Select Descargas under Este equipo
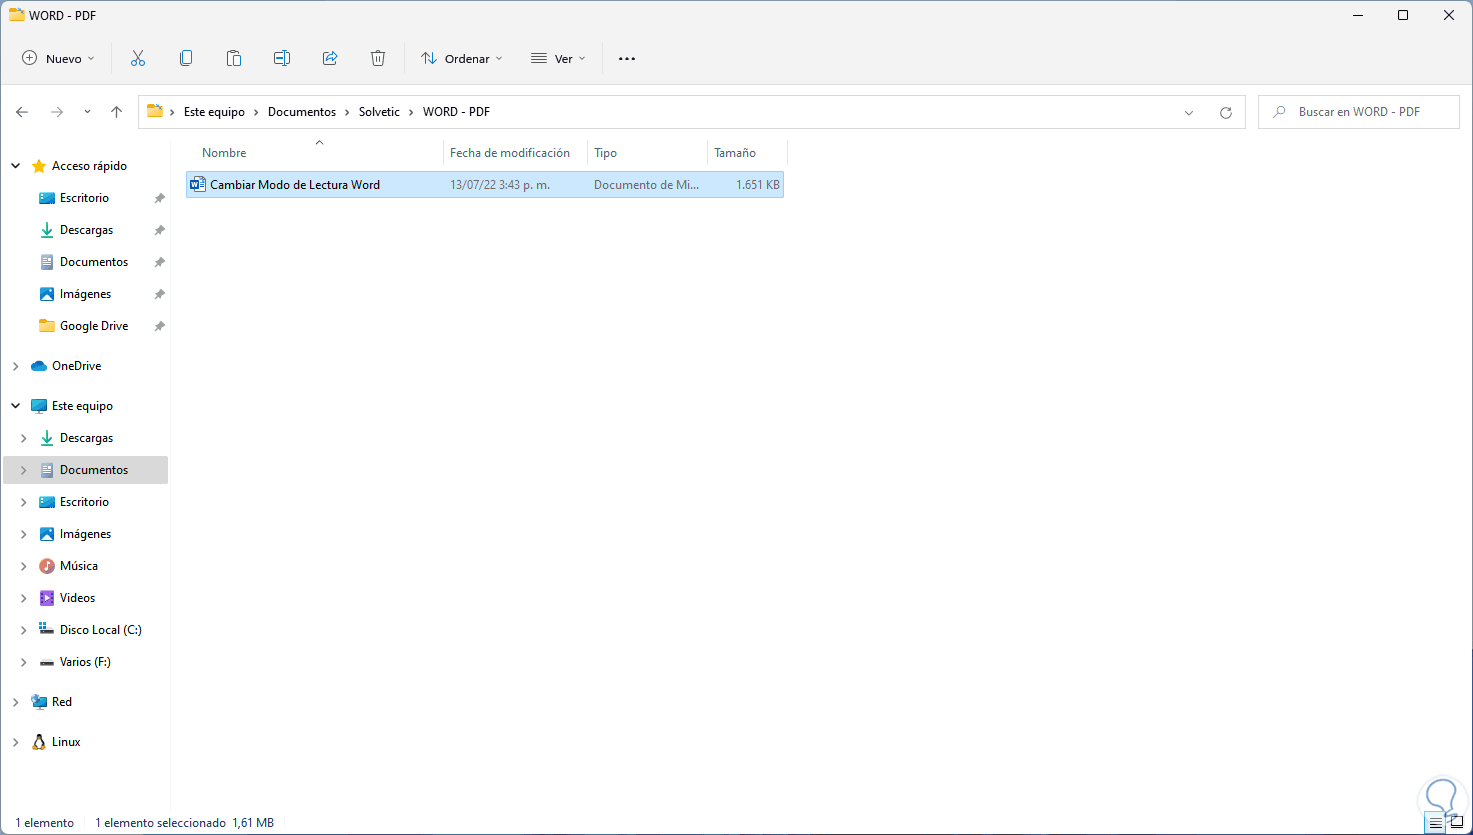This screenshot has height=835, width=1473. (86, 438)
